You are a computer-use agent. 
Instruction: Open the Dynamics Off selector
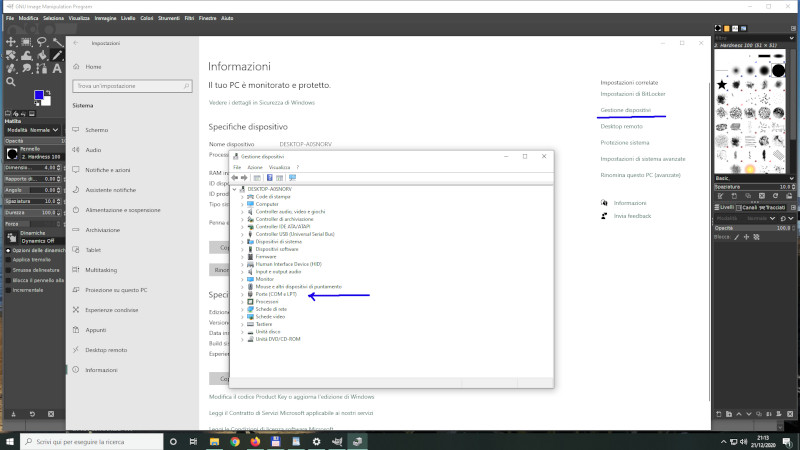coord(42,241)
